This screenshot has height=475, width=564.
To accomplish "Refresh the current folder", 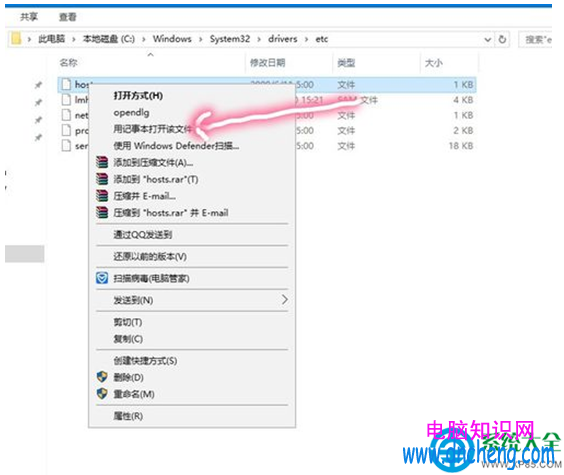I will (x=502, y=39).
